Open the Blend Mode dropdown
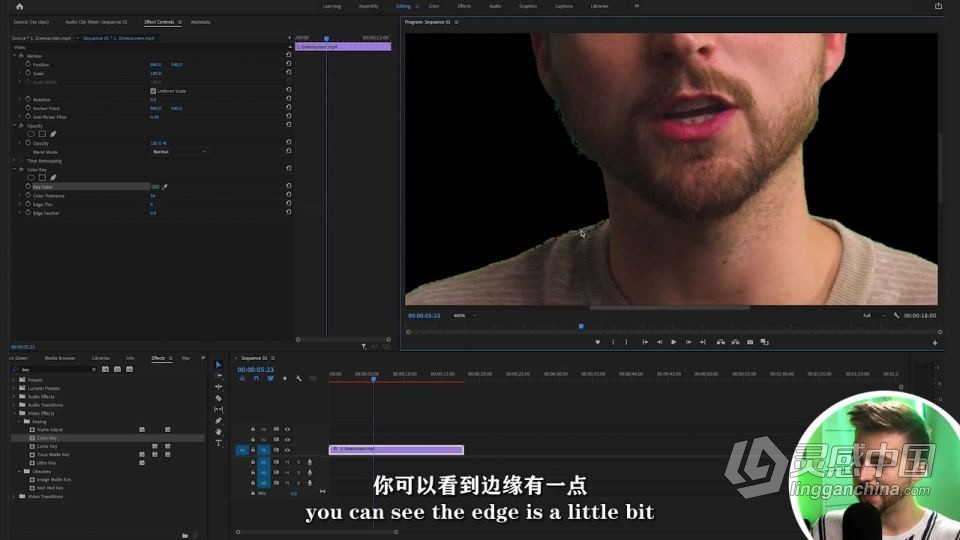This screenshot has height=540, width=960. (x=179, y=151)
